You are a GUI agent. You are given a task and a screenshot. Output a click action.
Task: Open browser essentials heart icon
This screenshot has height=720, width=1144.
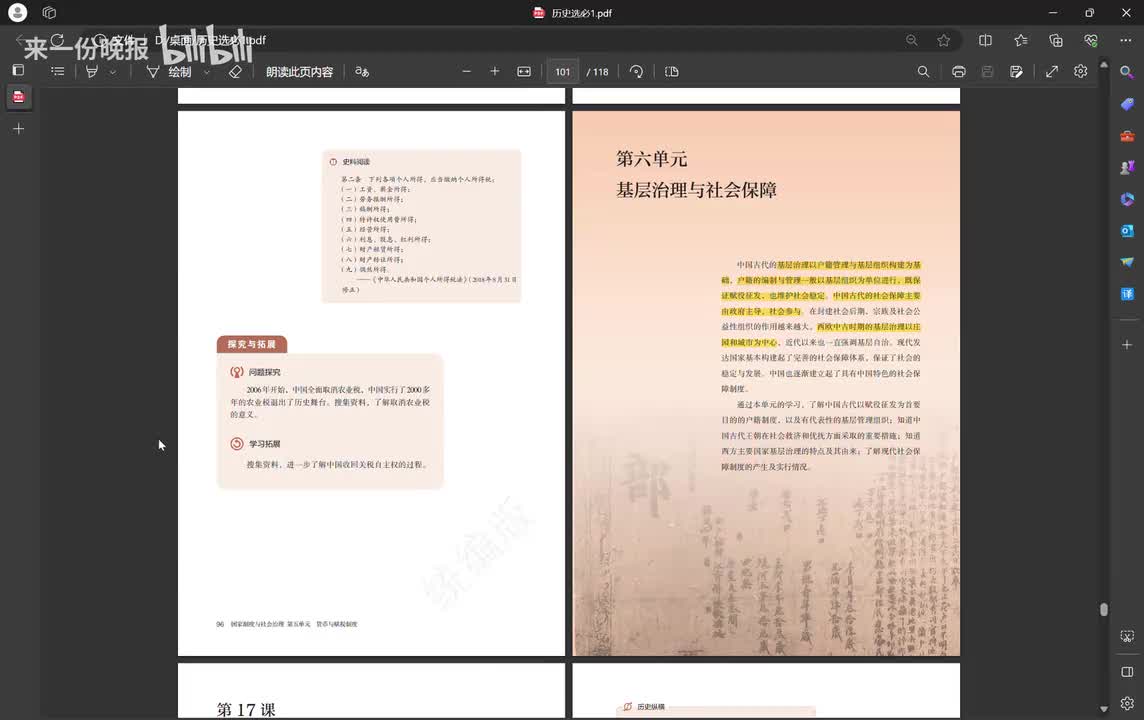tap(1091, 41)
